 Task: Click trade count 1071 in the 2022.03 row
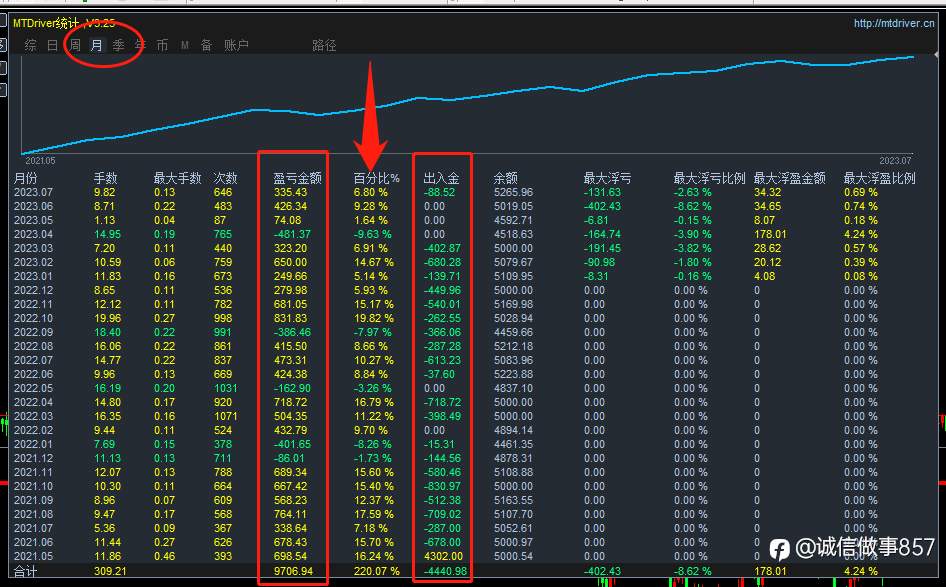coord(226,416)
